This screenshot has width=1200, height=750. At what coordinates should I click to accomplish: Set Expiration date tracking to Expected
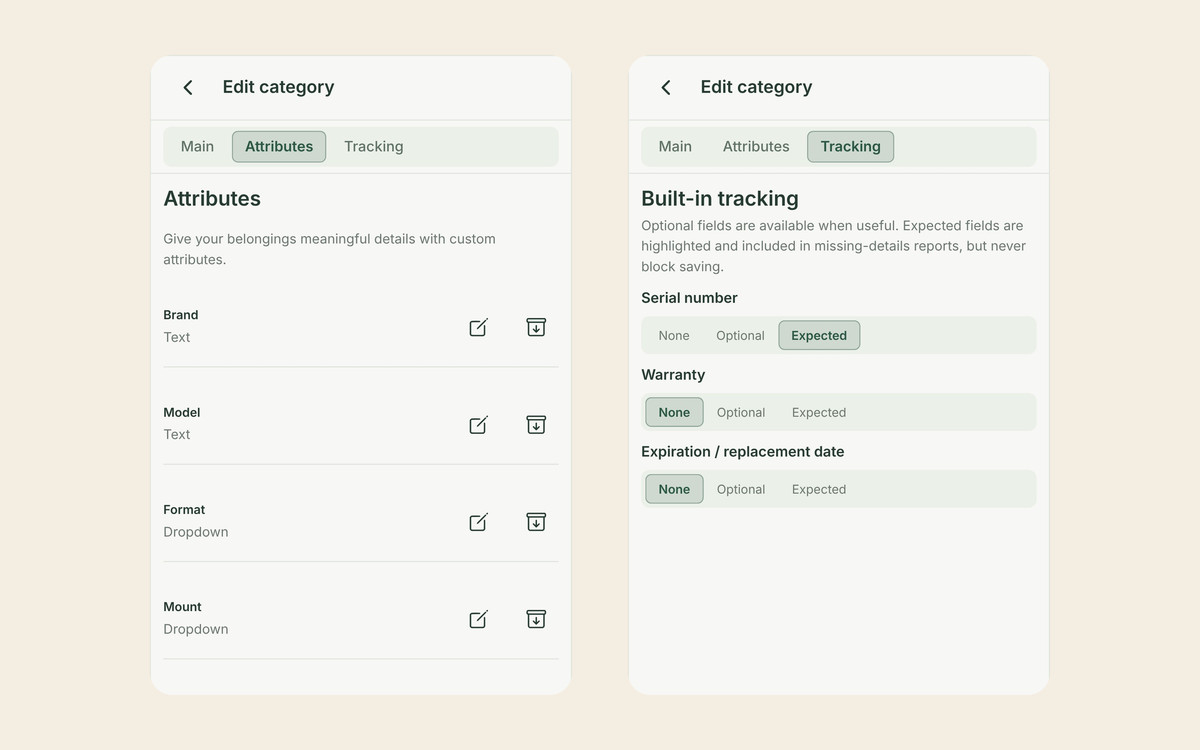pyautogui.click(x=819, y=489)
